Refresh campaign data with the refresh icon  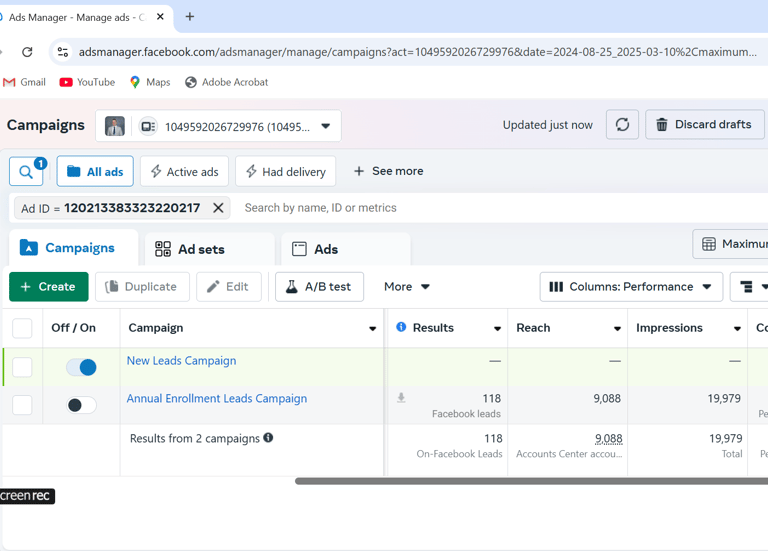tap(622, 124)
